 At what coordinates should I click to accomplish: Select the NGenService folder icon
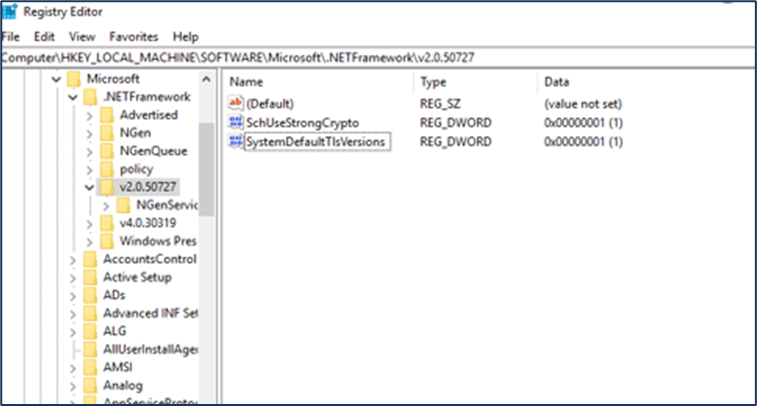coord(123,205)
